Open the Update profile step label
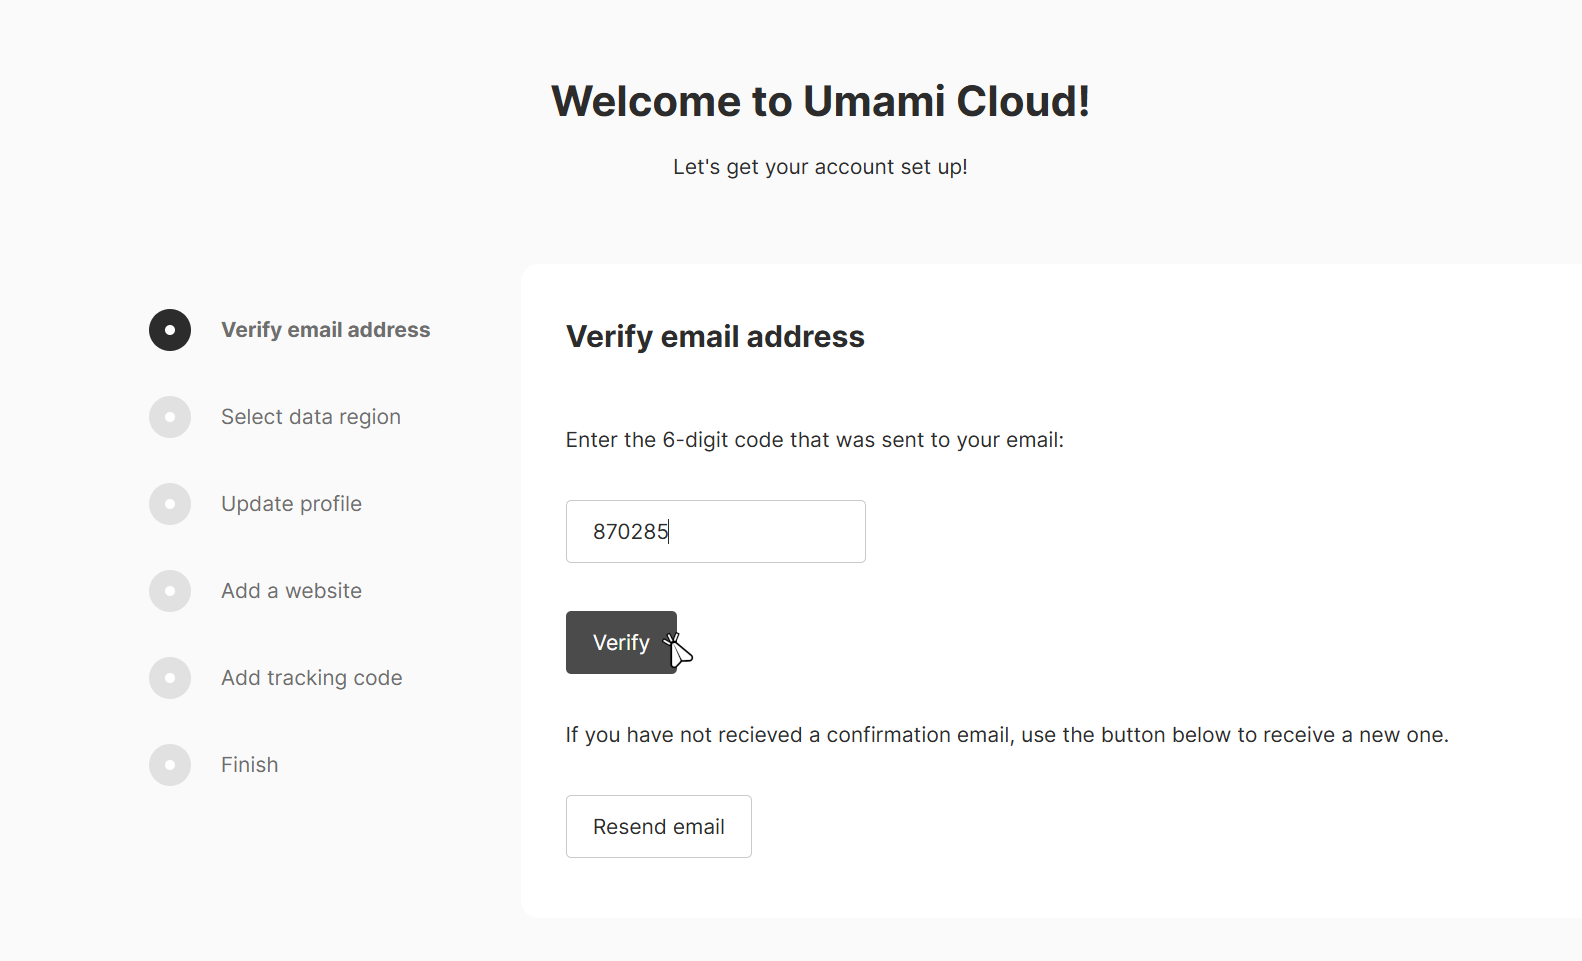Viewport: 1582px width, 961px height. pos(291,504)
